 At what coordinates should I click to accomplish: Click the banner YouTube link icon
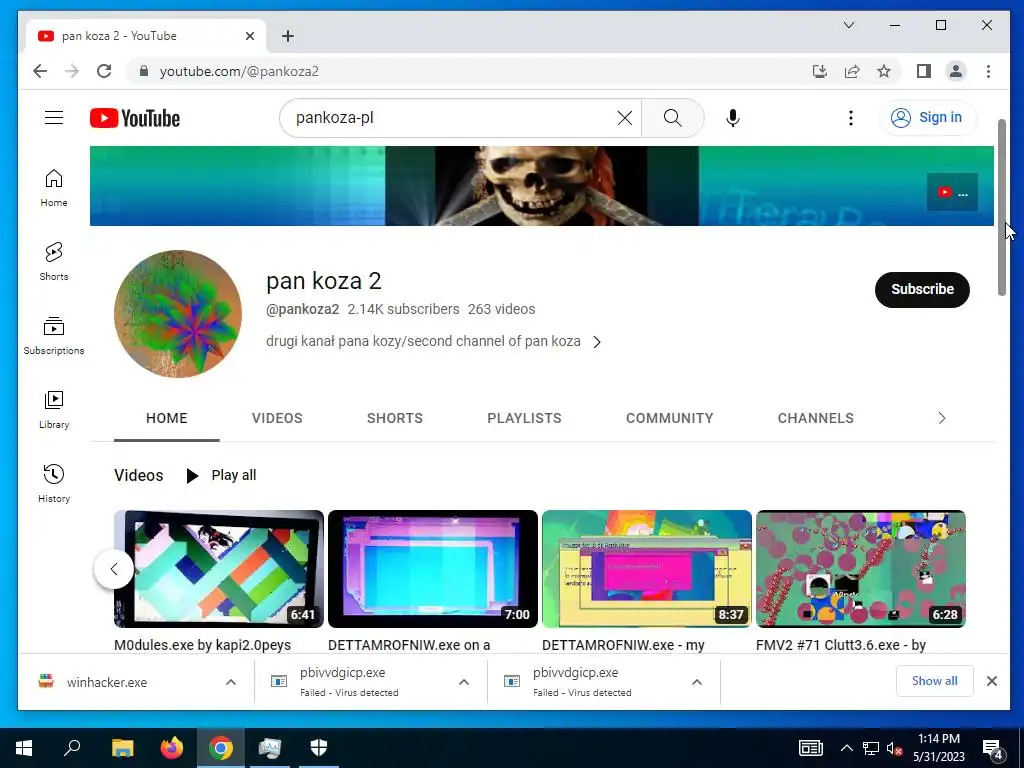tap(952, 192)
